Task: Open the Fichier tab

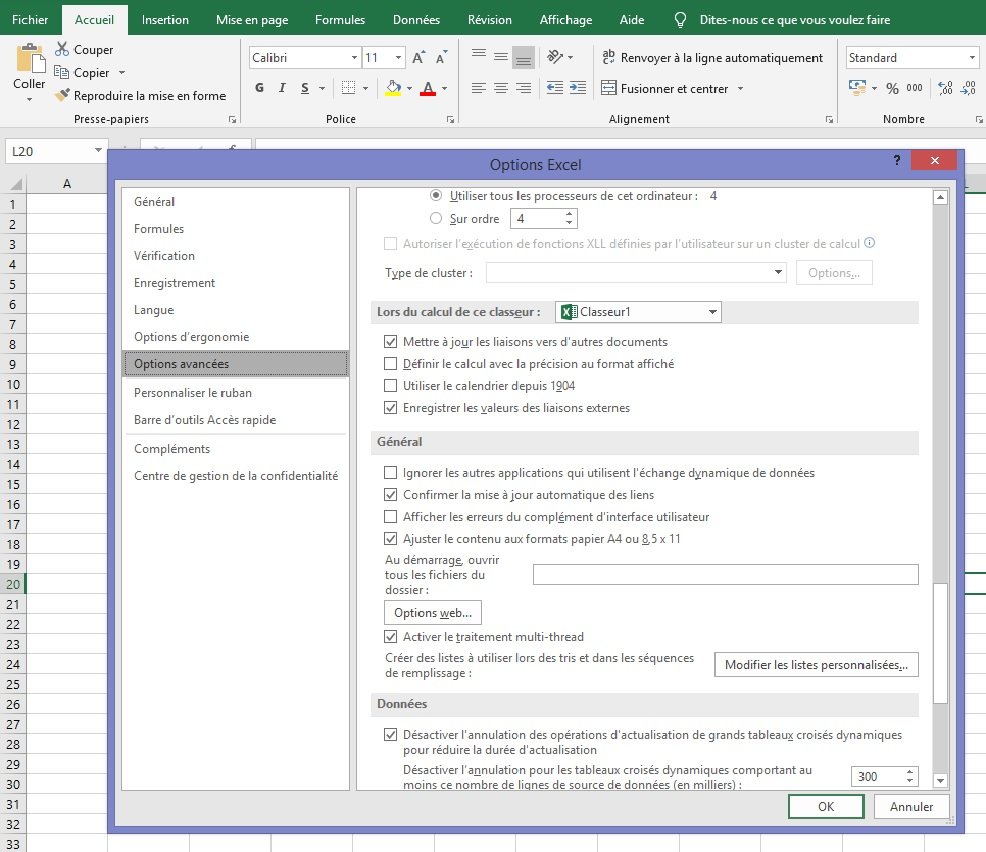Action: pos(30,19)
